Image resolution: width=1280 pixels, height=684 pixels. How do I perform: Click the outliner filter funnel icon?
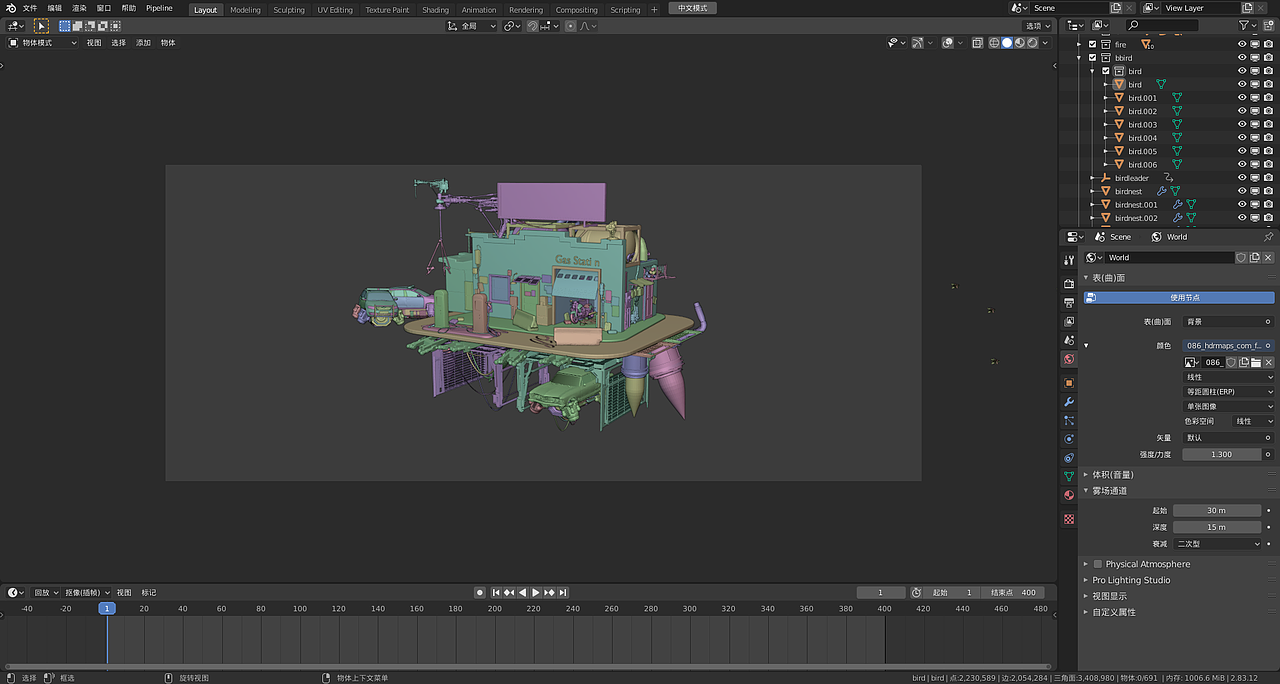1244,25
